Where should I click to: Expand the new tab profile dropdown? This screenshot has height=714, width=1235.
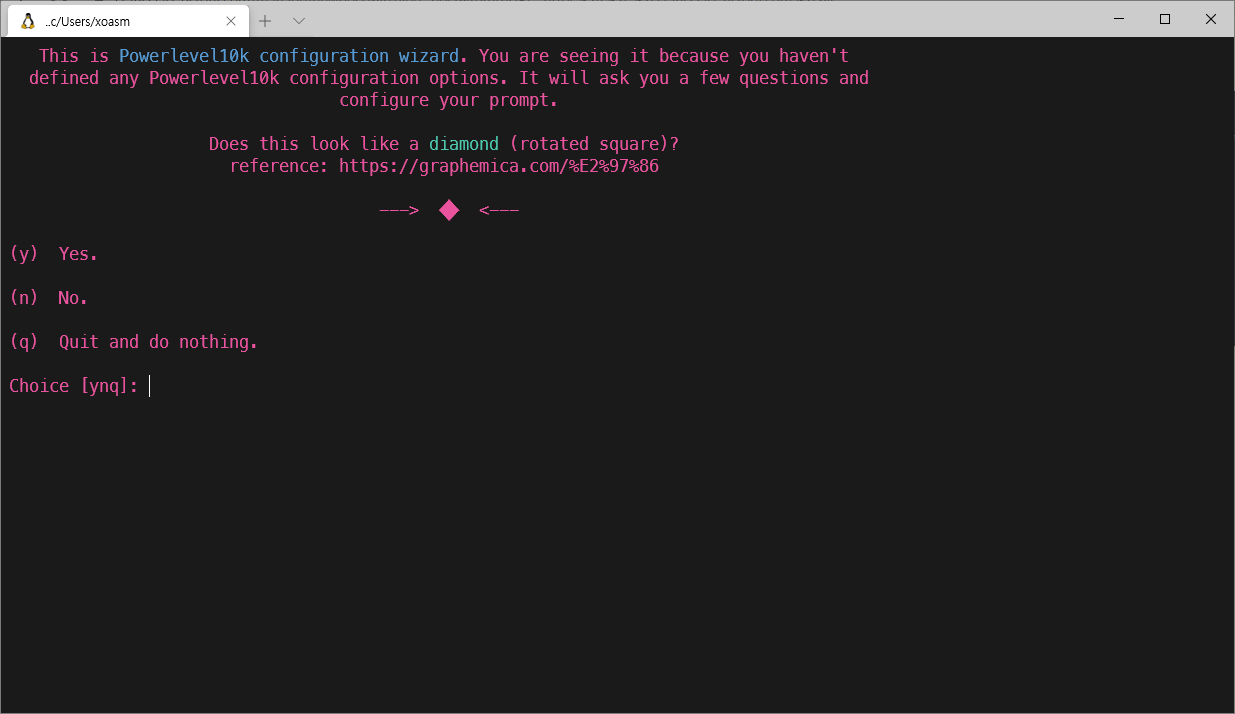298,20
